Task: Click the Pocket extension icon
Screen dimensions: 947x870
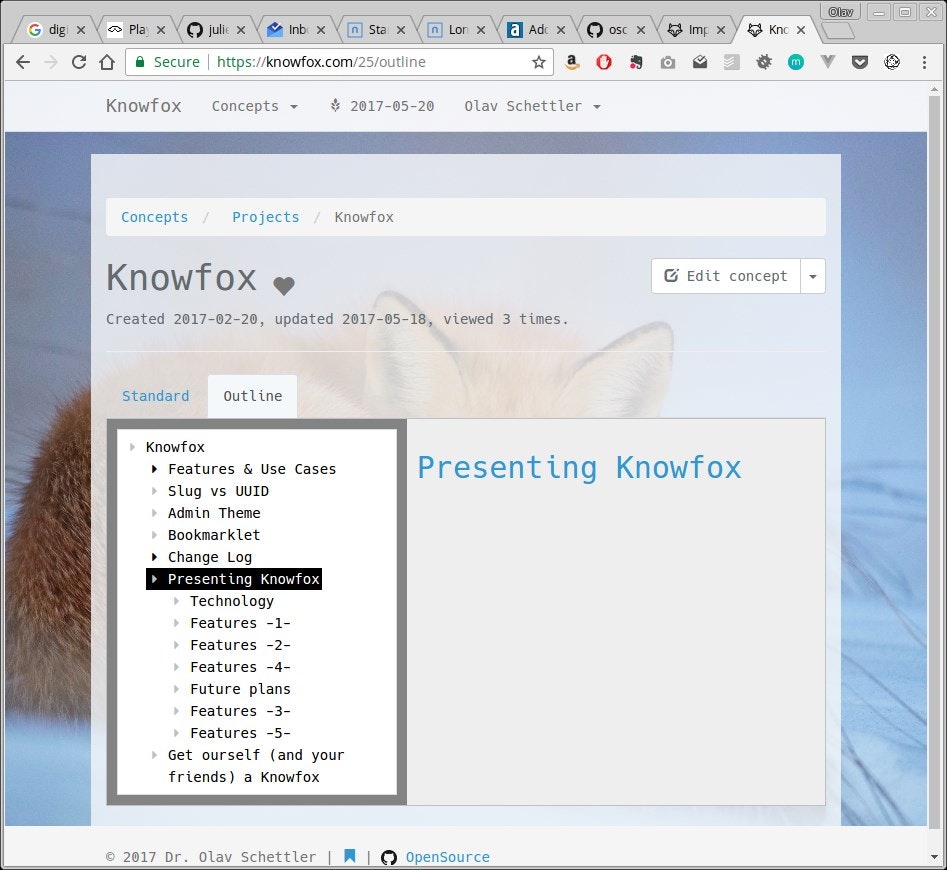Action: (x=859, y=62)
